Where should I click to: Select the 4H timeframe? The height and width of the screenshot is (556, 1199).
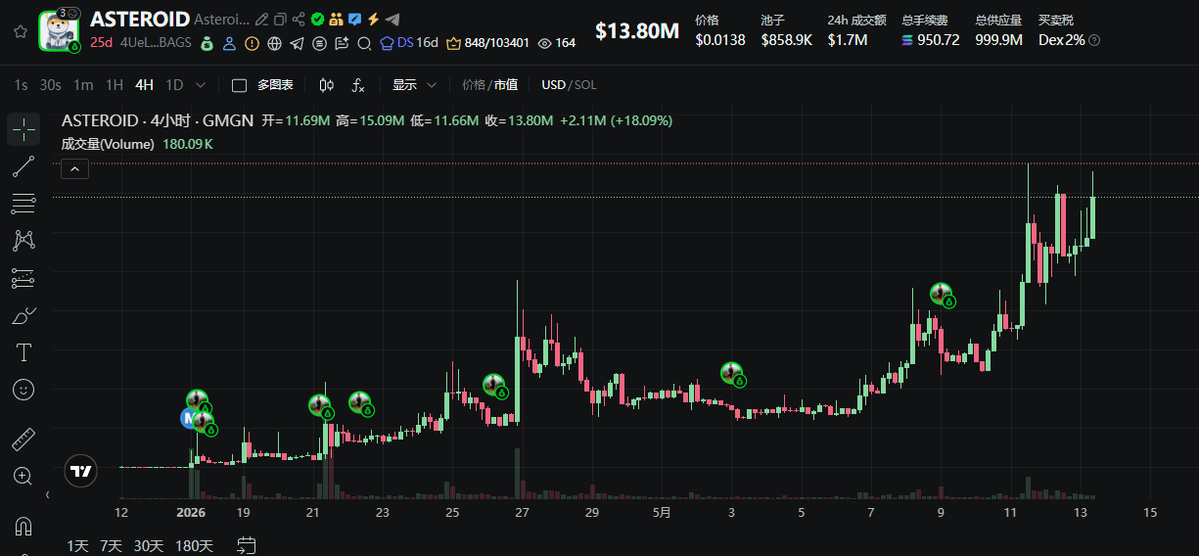point(145,85)
